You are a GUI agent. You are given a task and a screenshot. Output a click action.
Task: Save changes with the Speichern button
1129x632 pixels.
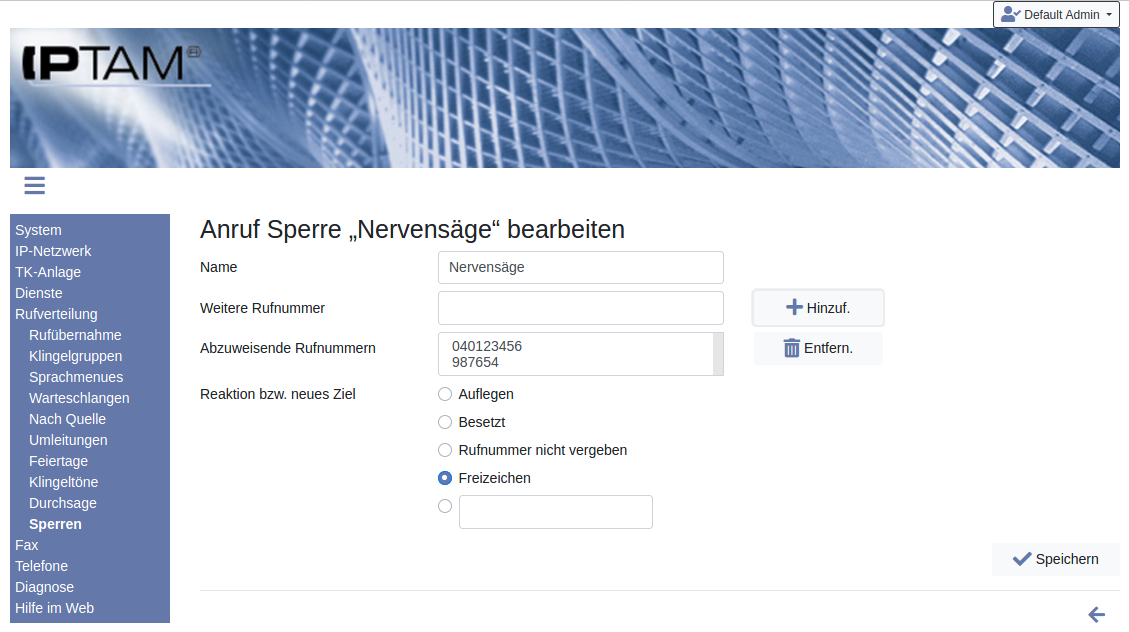[1055, 559]
